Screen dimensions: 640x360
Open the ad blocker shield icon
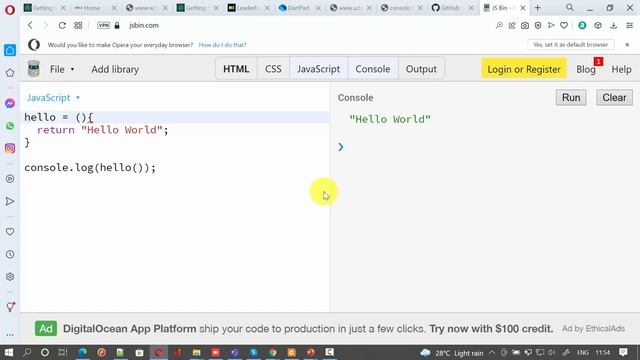[x=538, y=25]
